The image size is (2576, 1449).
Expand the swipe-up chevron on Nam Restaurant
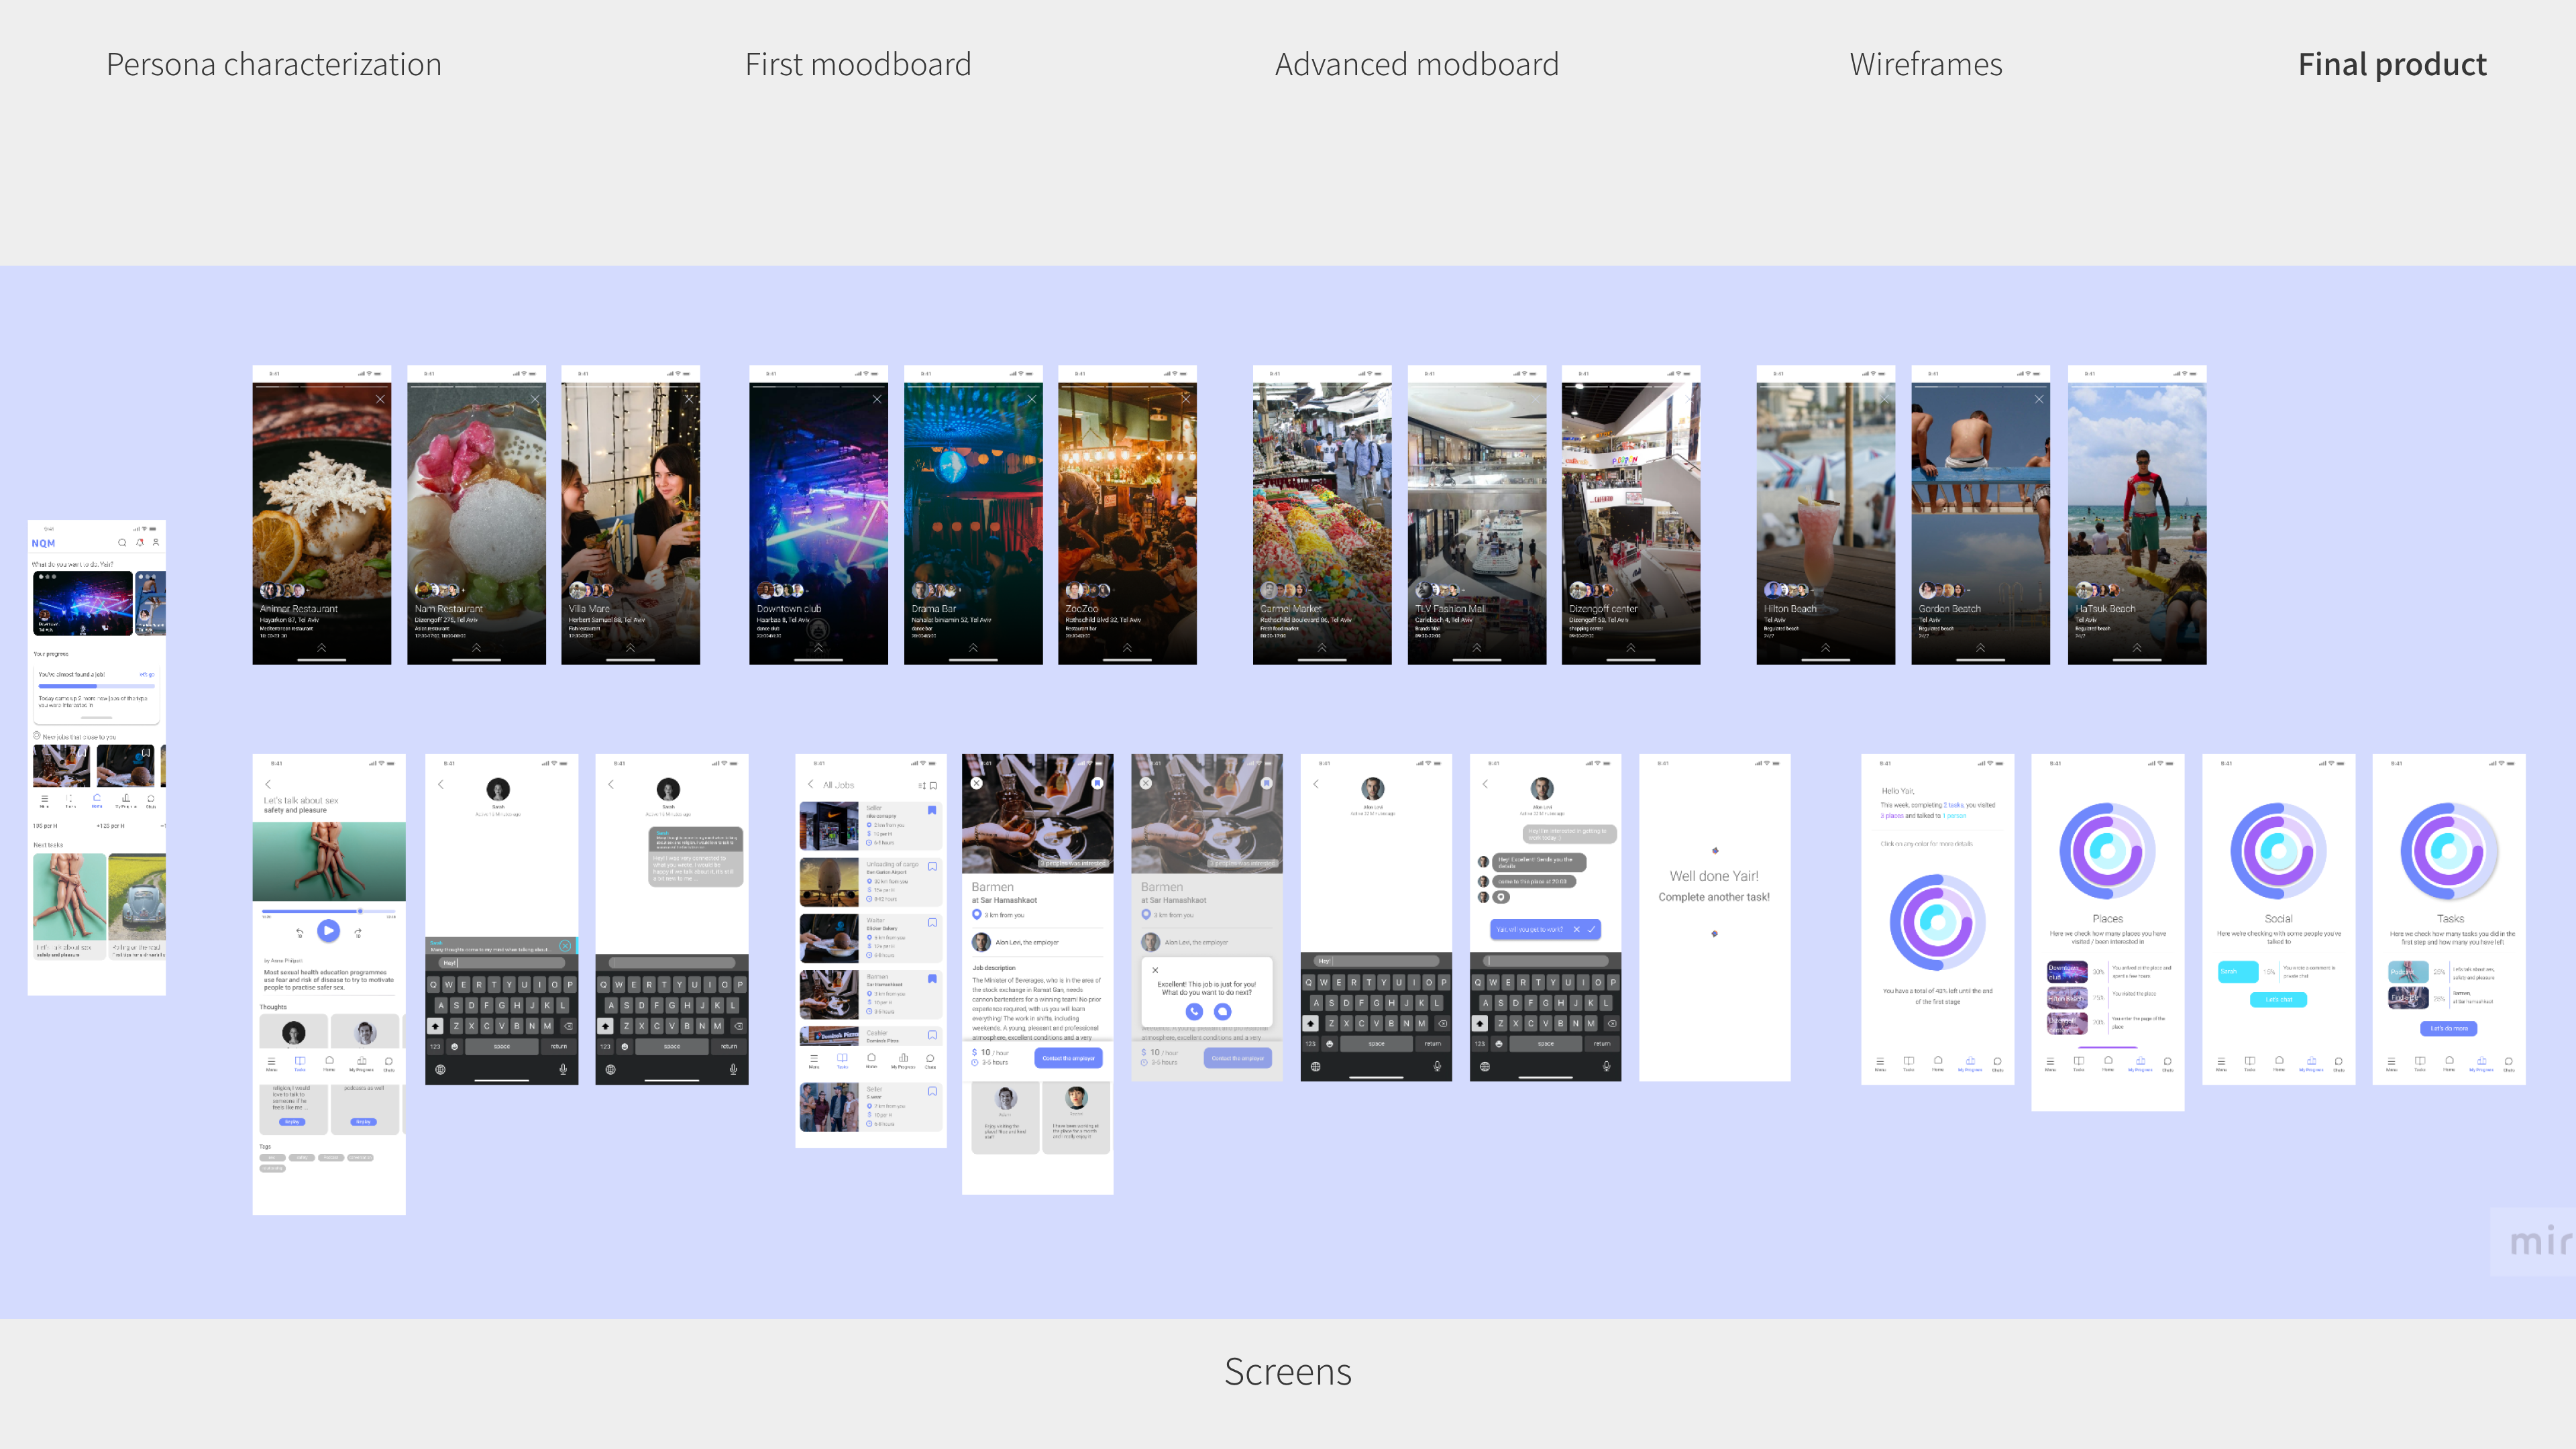point(476,648)
